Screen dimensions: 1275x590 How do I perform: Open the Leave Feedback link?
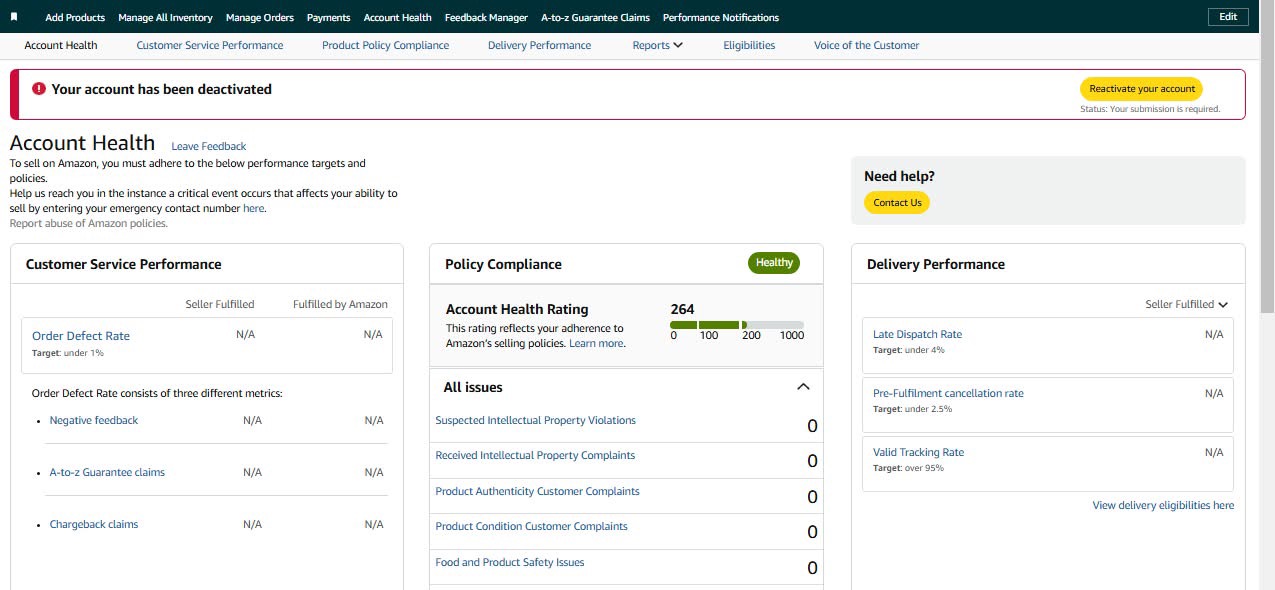click(209, 146)
